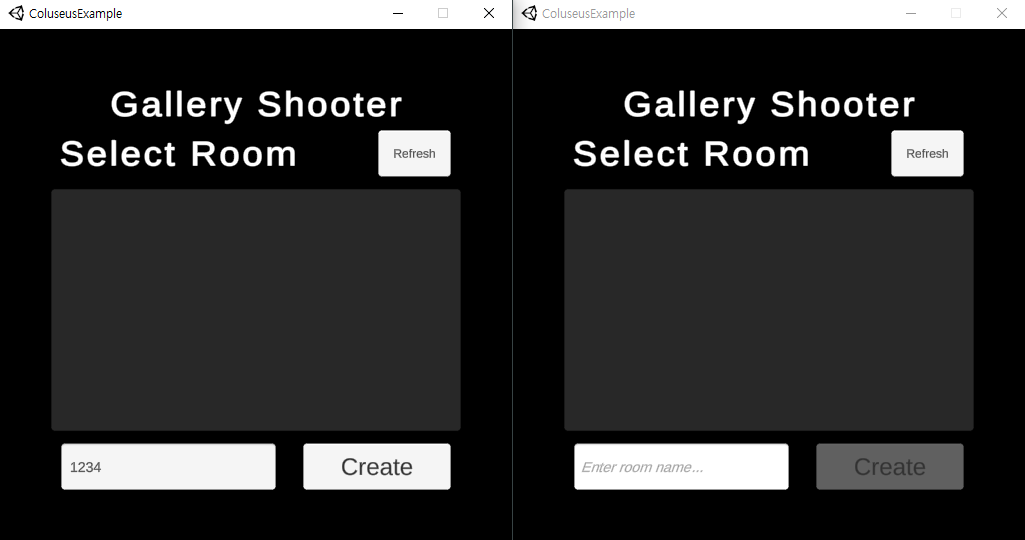The image size is (1025, 540).
Task: Click Create button in left window
Action: tap(377, 467)
